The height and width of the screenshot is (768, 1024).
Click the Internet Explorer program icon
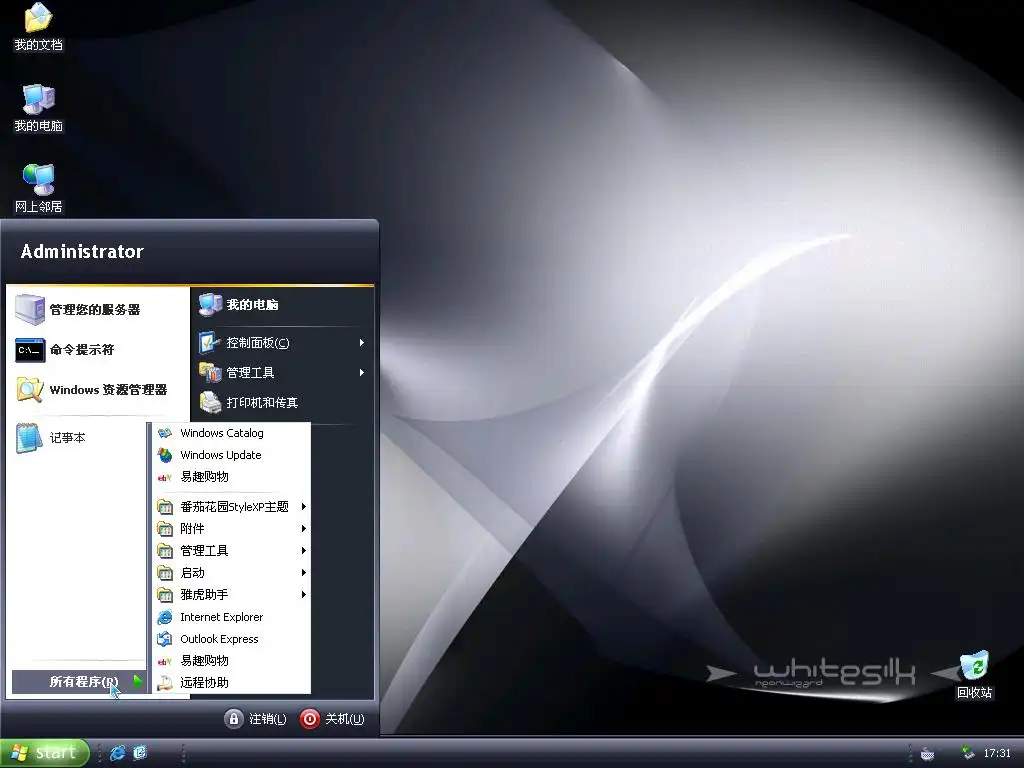pos(165,617)
